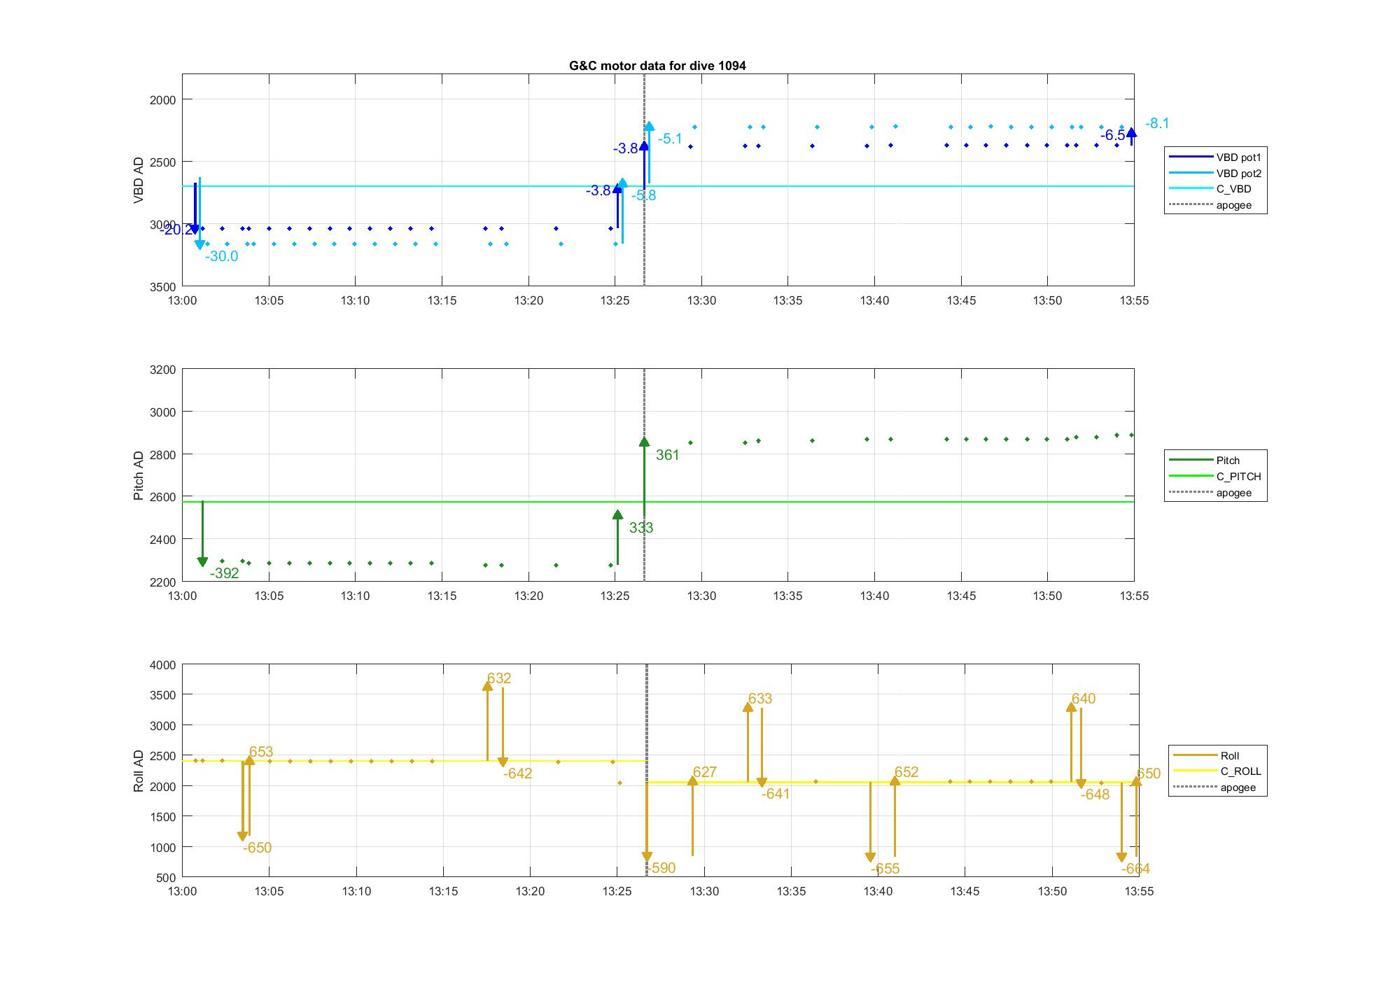1400x986 pixels.
Task: Click the '13:15' tick on Pitch plot
Action: pos(442,595)
